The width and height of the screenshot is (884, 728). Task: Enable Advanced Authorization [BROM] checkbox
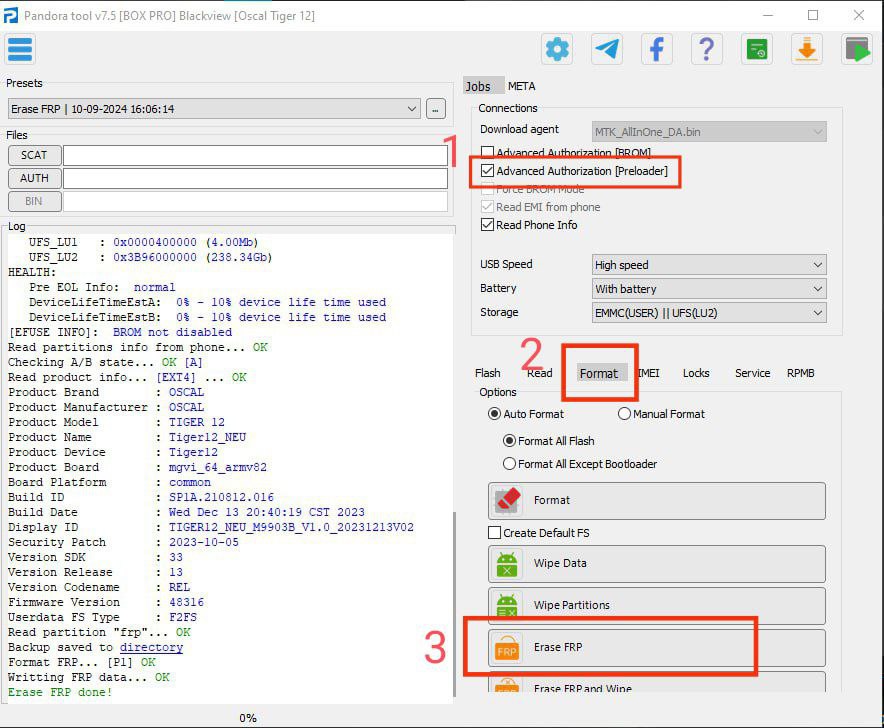[x=487, y=152]
